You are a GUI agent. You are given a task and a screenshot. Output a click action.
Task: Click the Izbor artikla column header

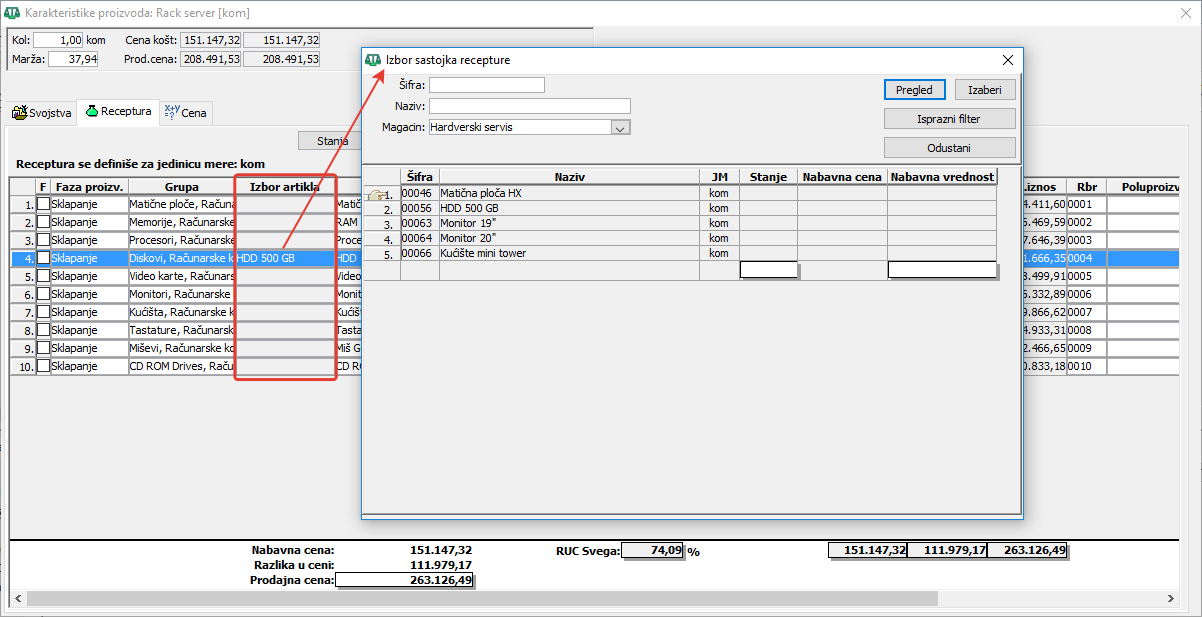(285, 187)
